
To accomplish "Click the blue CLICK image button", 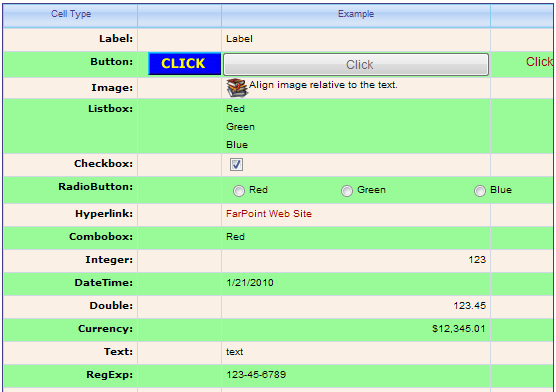I will point(184,64).
